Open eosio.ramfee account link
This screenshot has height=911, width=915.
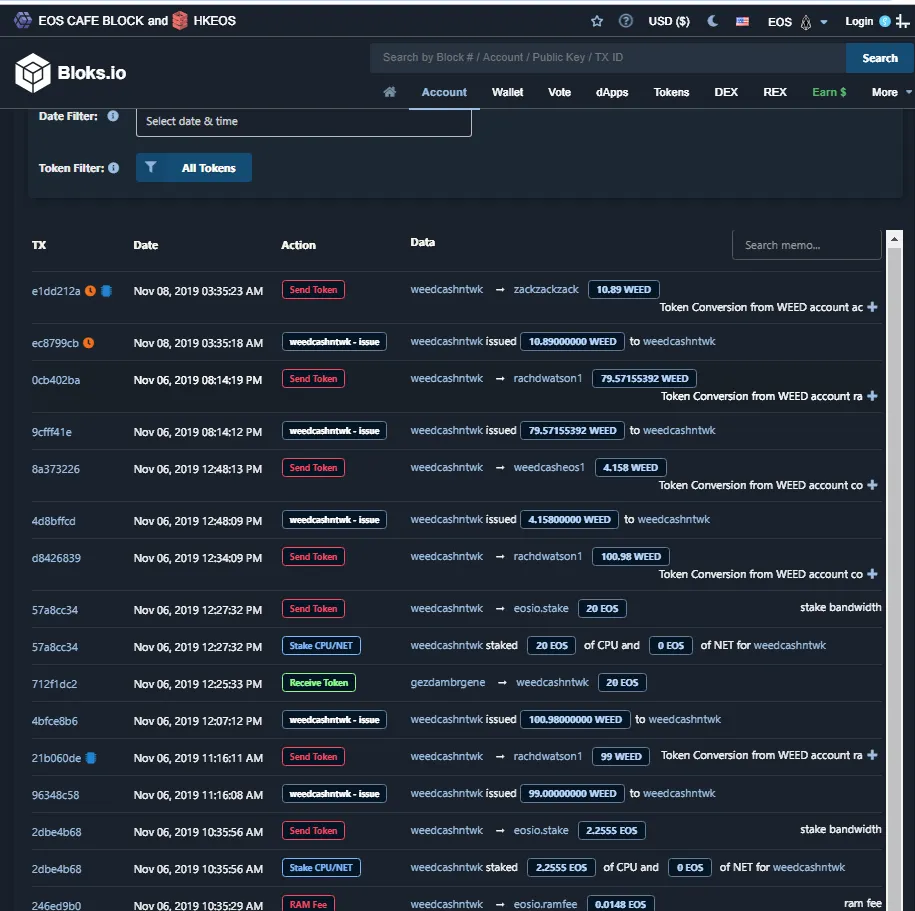tap(545, 904)
